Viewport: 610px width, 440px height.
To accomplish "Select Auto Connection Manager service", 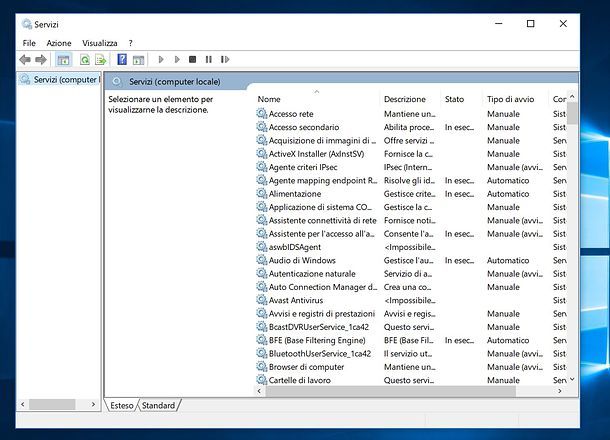I will (x=323, y=287).
